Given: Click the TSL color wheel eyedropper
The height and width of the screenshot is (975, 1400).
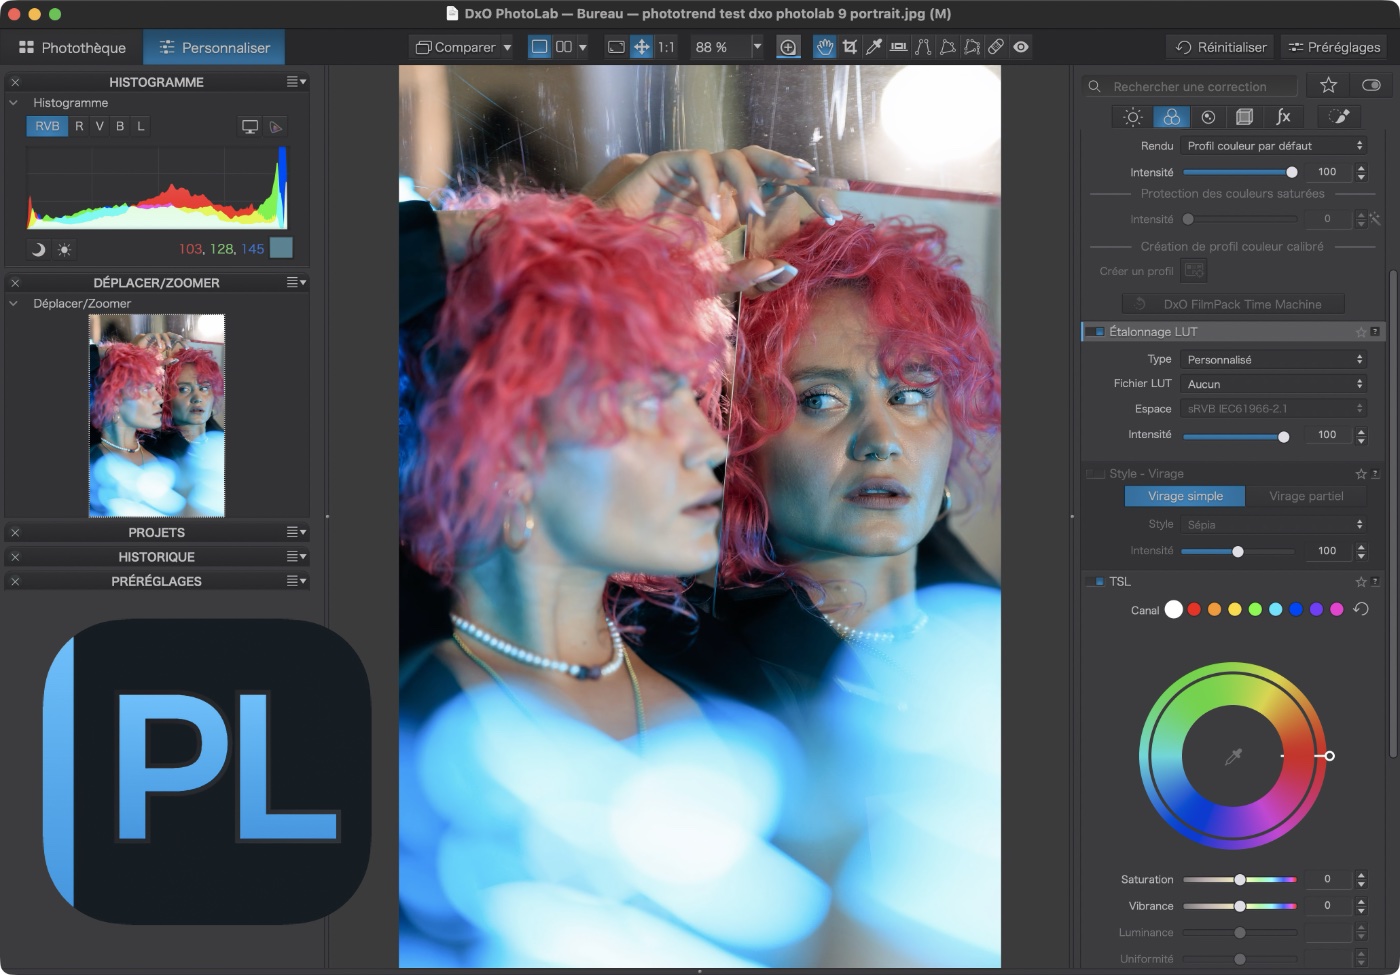Looking at the screenshot, I should pos(1233,757).
